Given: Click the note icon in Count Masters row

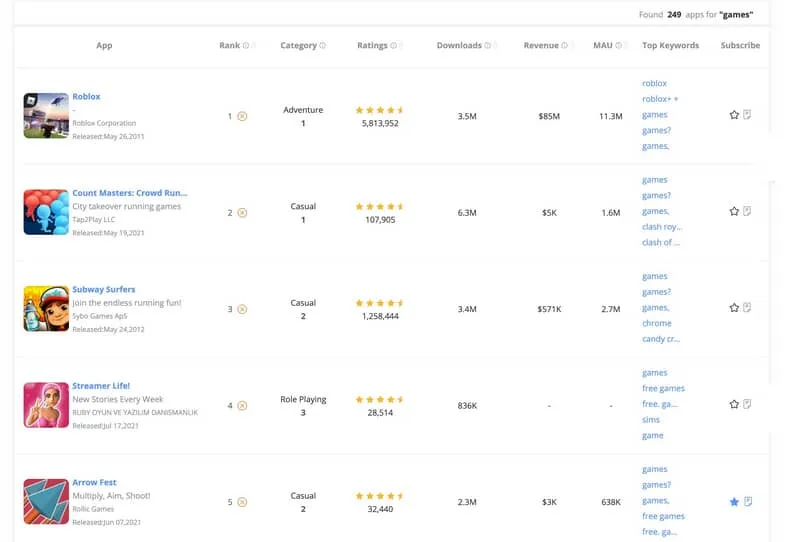Looking at the screenshot, I should click(747, 211).
